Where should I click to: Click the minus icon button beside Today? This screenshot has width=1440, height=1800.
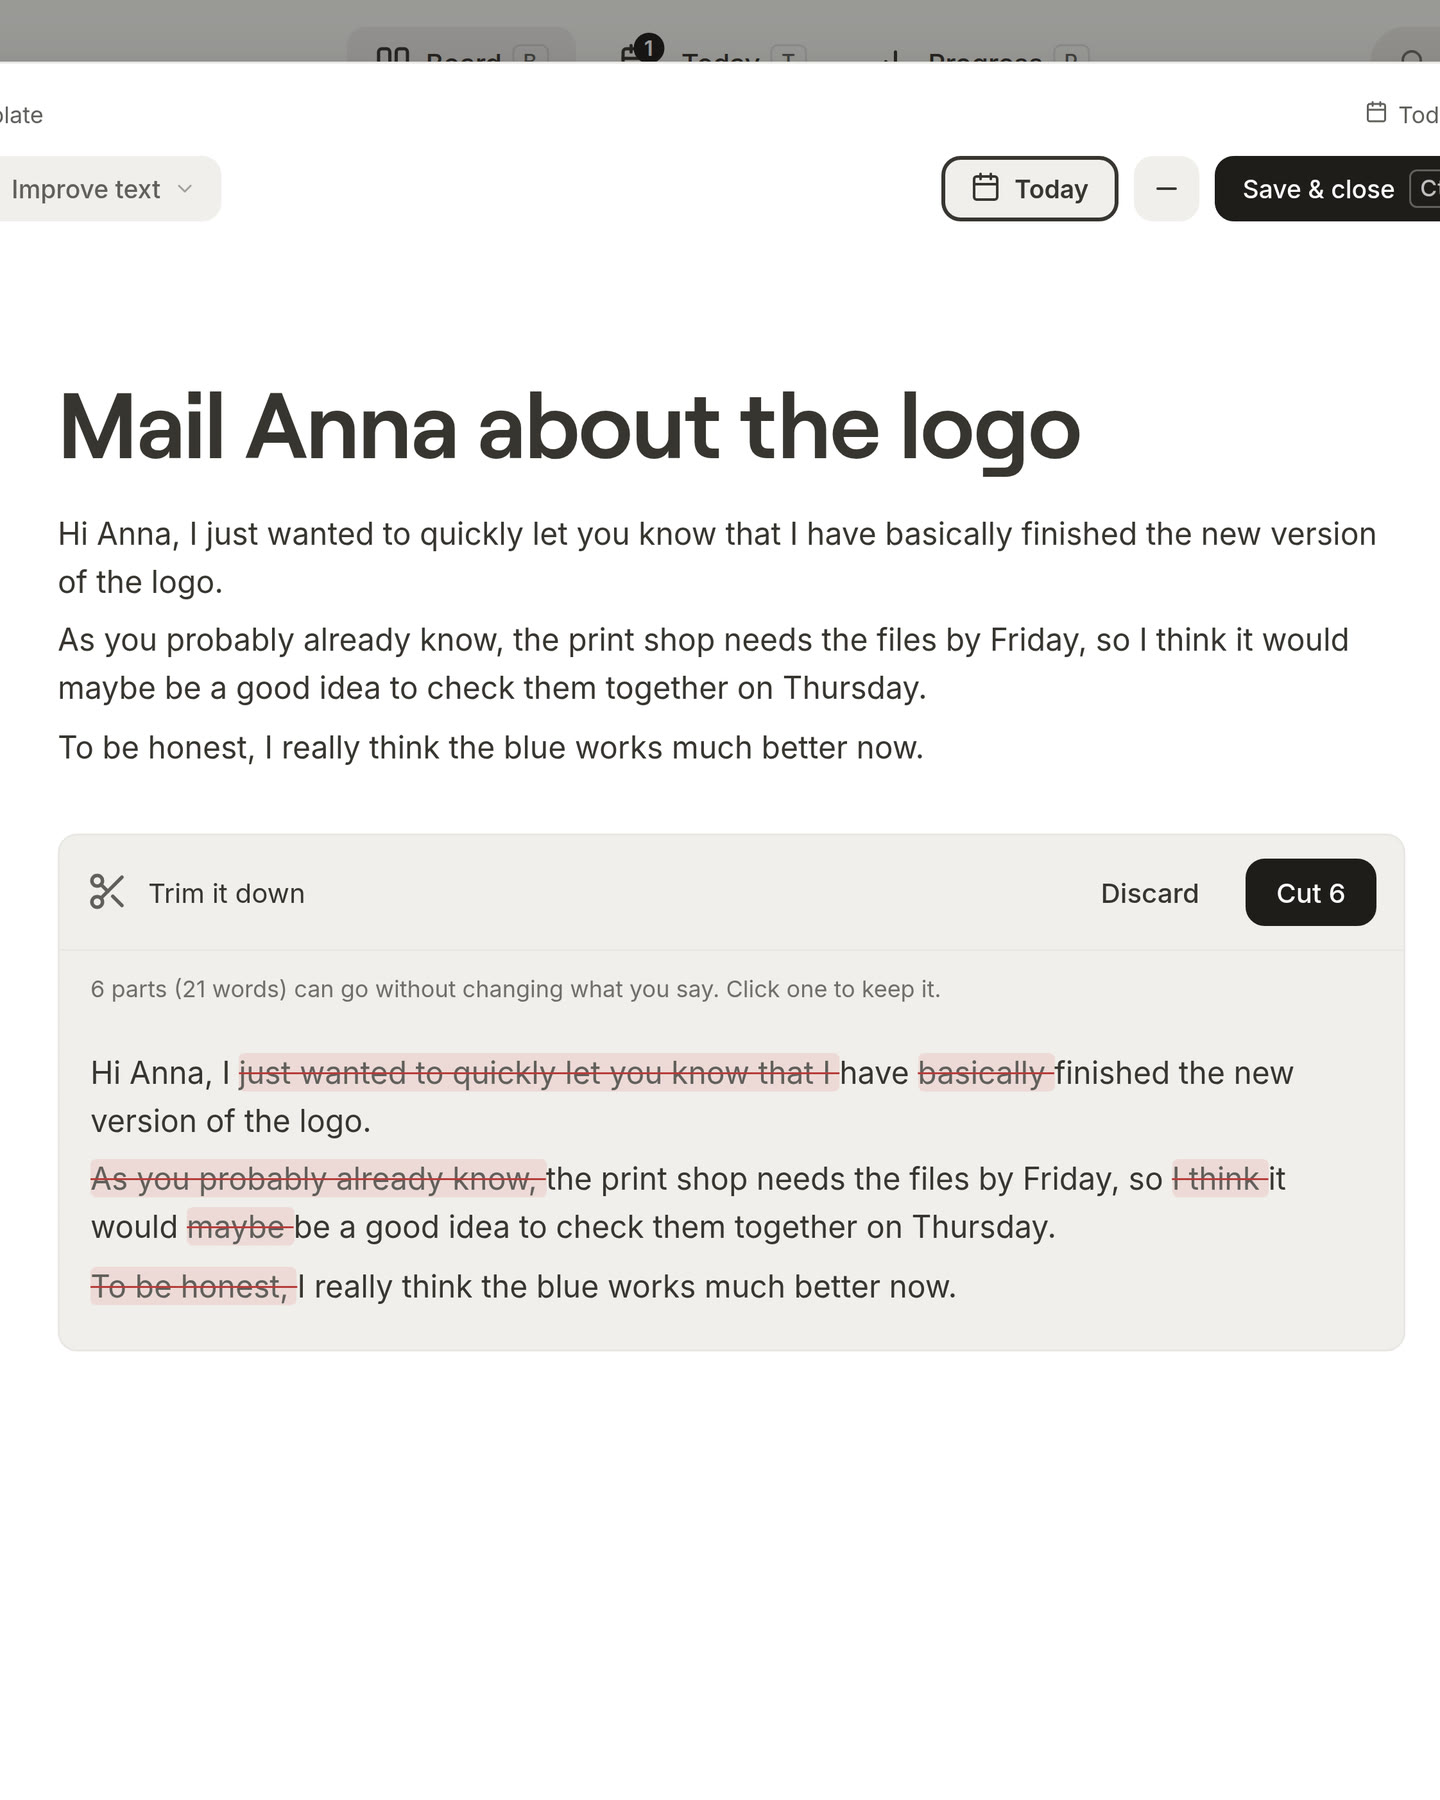(1166, 189)
